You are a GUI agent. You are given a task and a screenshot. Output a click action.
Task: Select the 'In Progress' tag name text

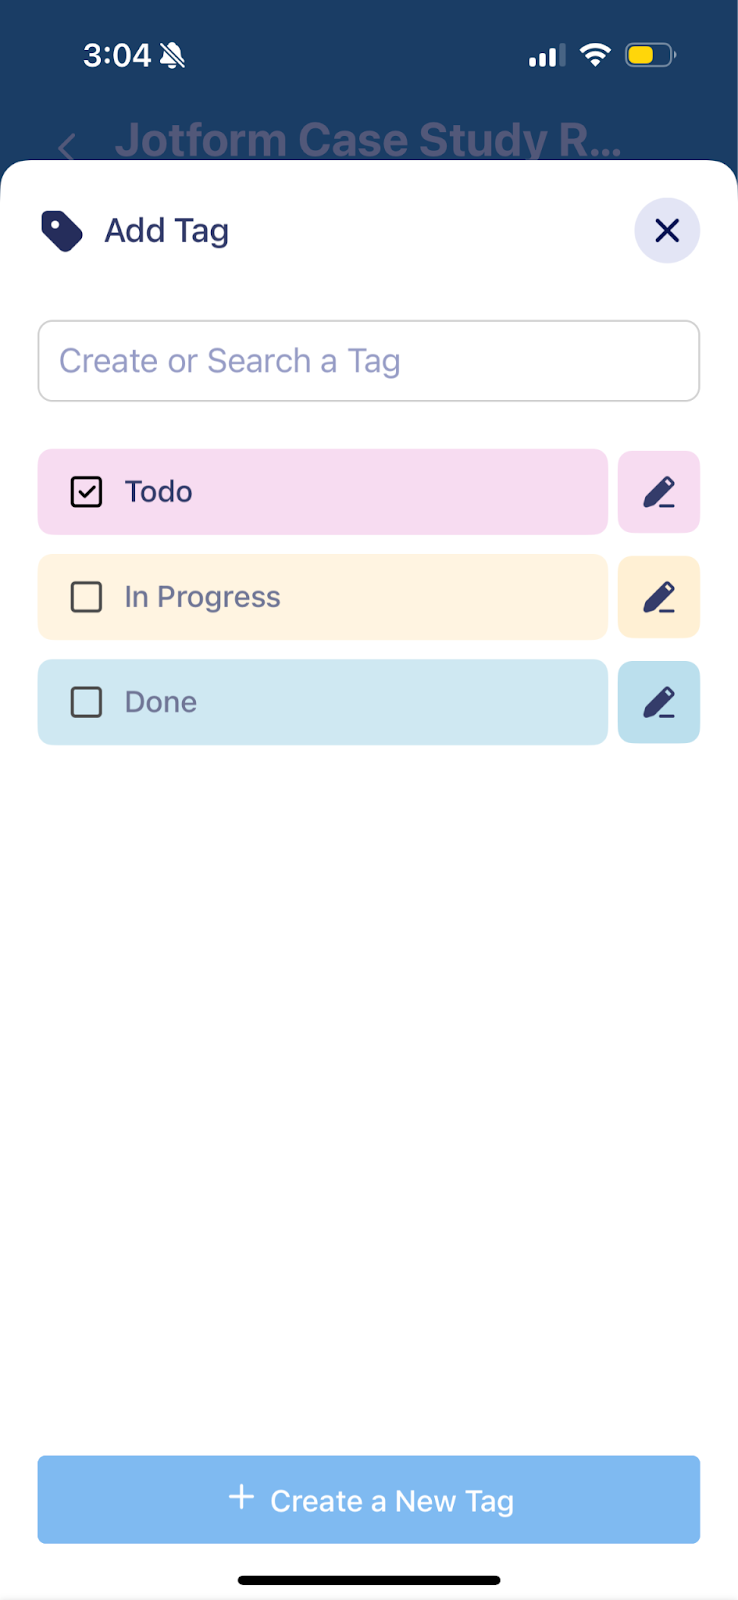pos(202,597)
